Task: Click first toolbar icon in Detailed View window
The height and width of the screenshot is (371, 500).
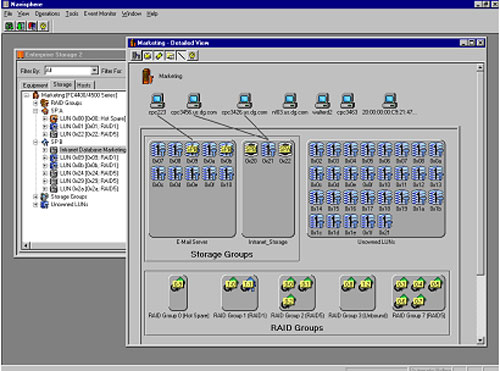Action: coord(136,56)
